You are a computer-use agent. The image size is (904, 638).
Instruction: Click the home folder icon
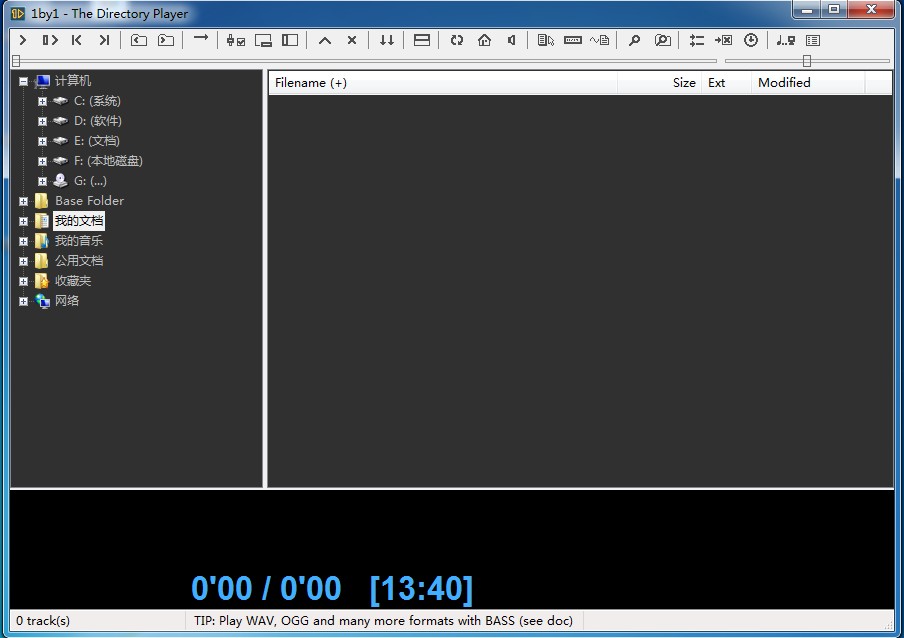point(484,40)
